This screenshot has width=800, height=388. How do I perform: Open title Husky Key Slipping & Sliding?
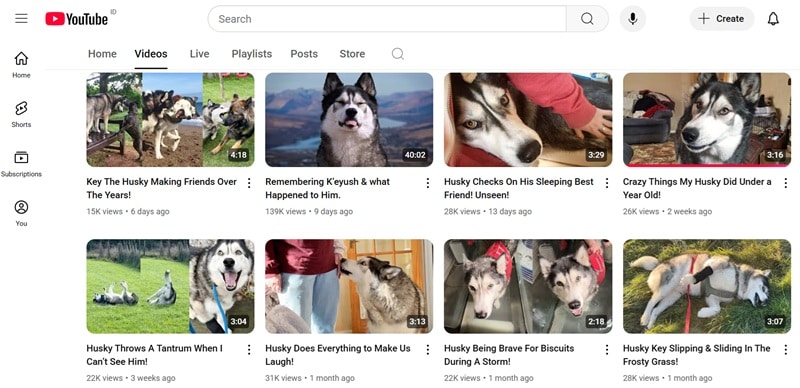pos(696,355)
